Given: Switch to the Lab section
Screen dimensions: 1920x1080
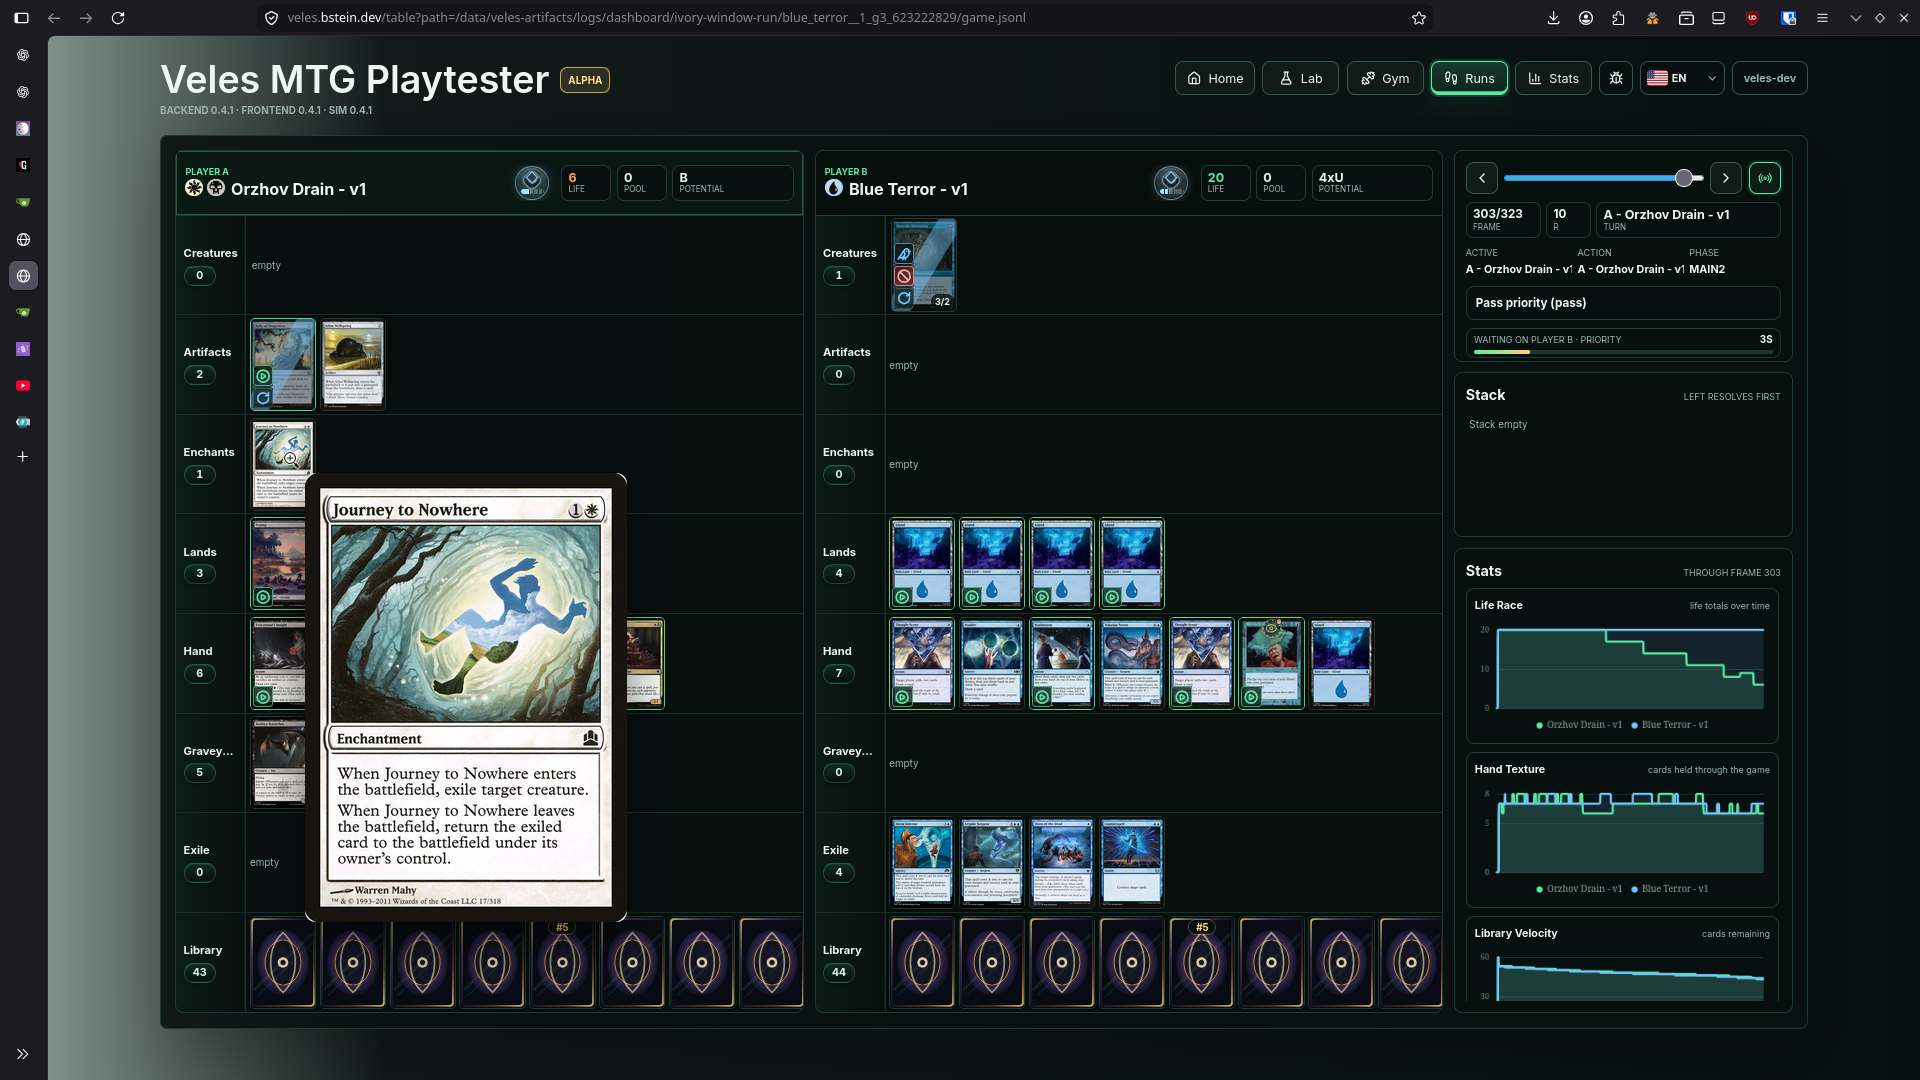Looking at the screenshot, I should (1301, 78).
